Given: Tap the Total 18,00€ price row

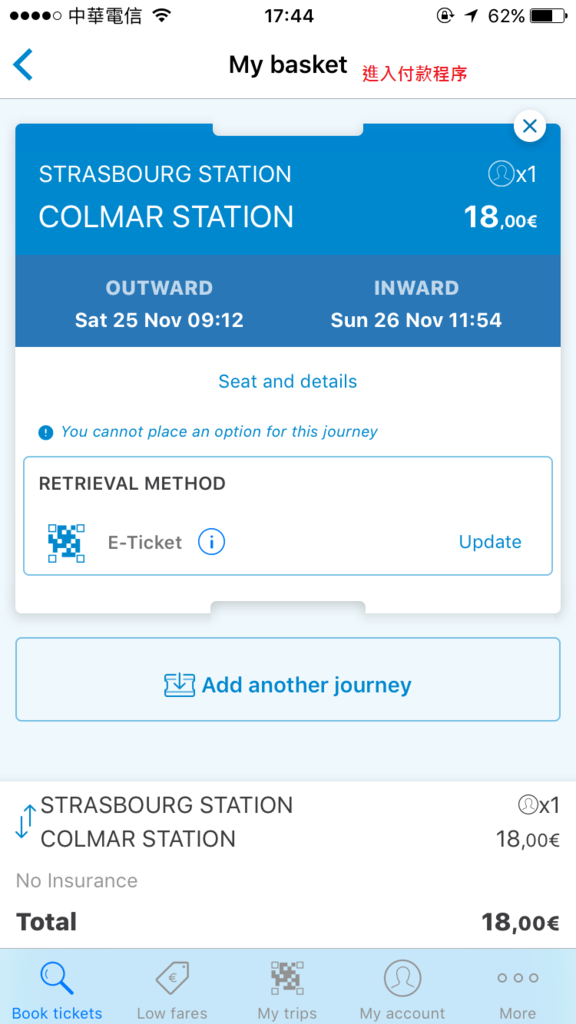Looking at the screenshot, I should (x=287, y=922).
